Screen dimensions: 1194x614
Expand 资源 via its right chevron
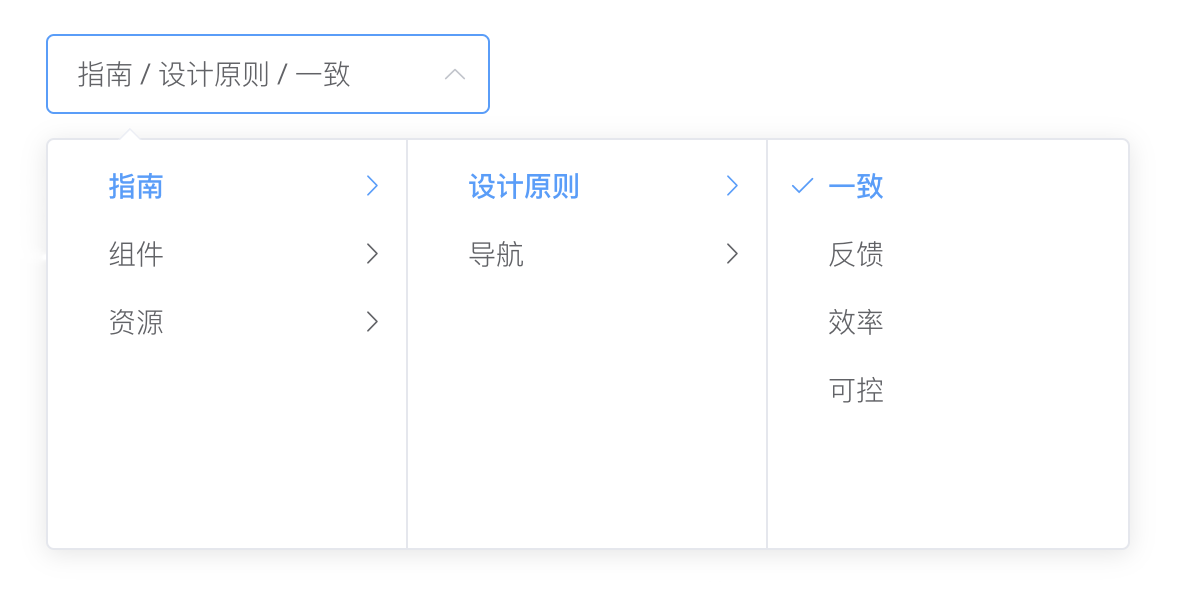pyautogui.click(x=372, y=322)
